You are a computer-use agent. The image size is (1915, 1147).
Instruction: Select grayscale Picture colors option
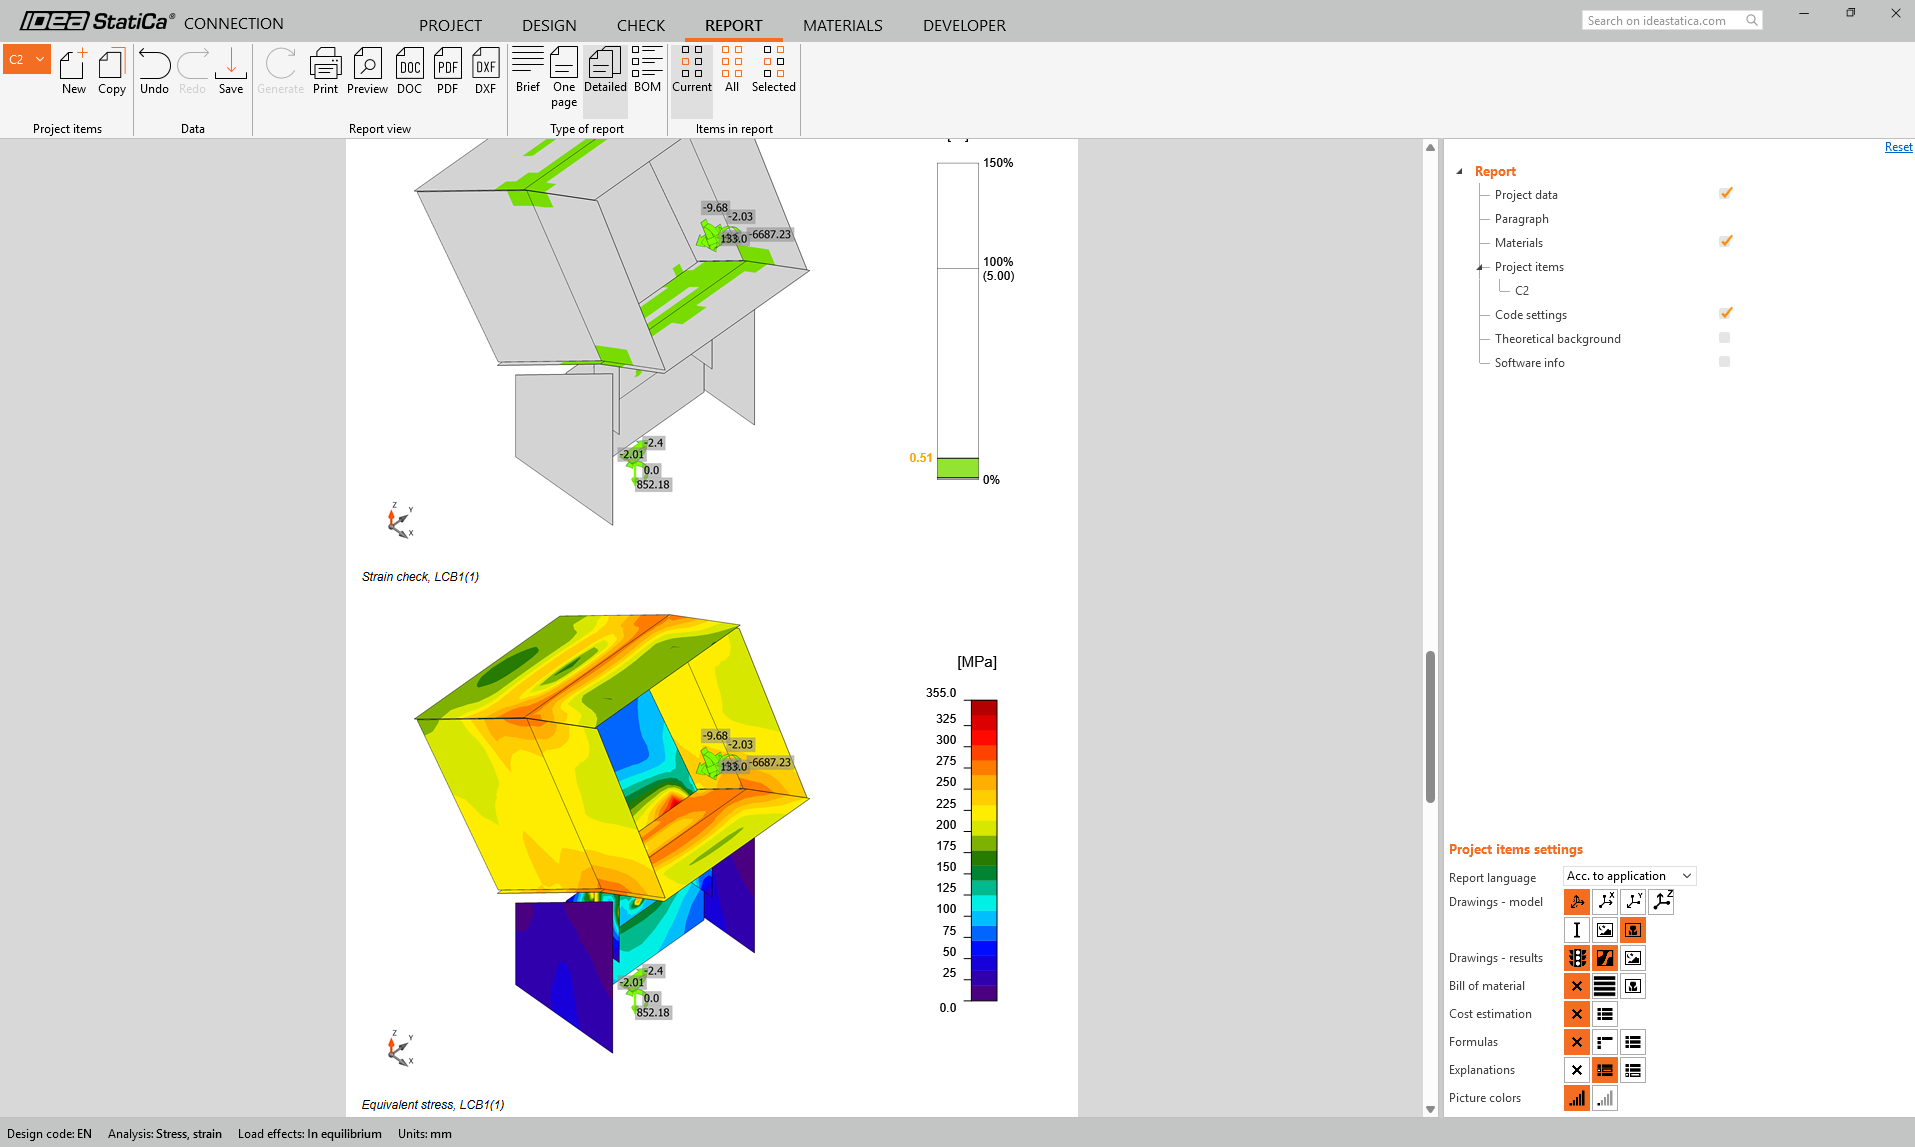click(x=1604, y=1098)
